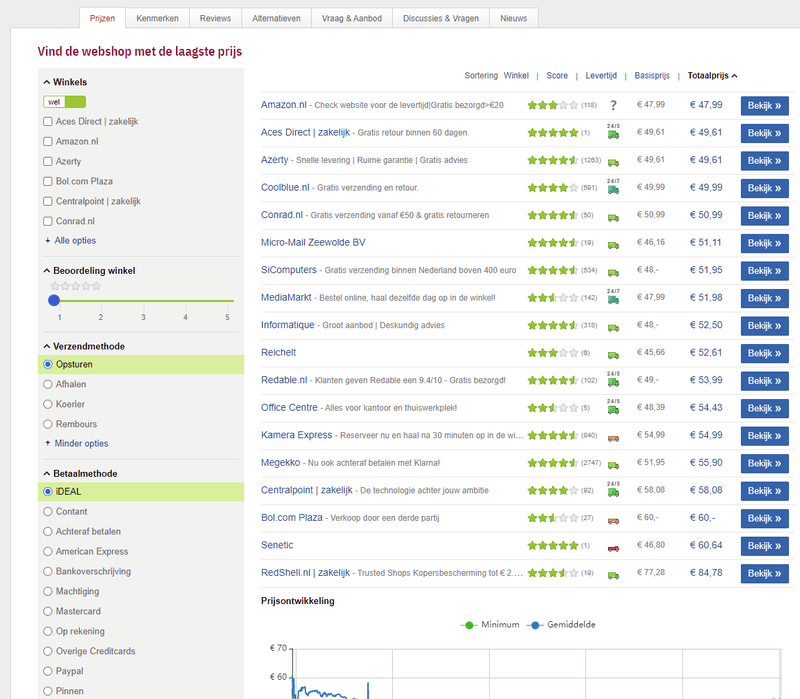Open the Kamera Express shop link
800x699 pixels.
point(296,435)
